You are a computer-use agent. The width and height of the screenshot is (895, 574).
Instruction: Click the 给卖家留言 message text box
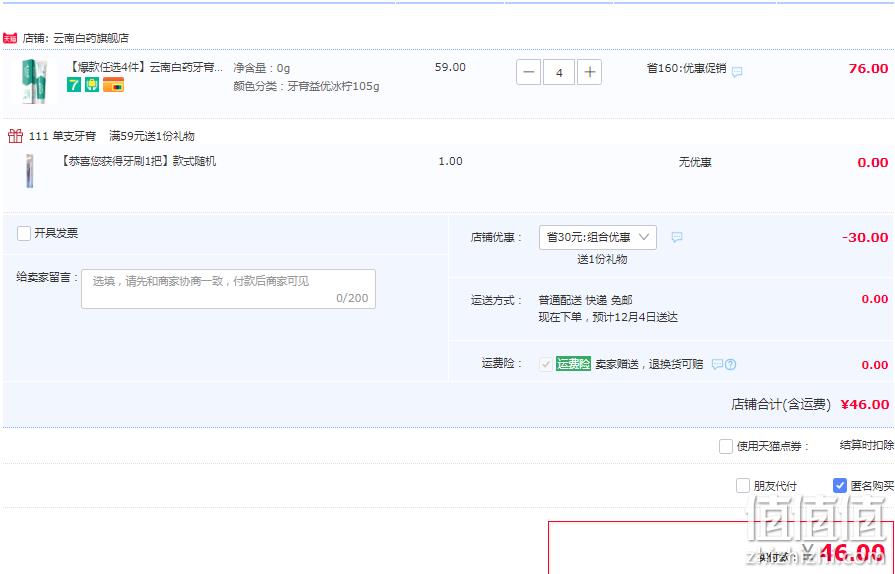click(x=228, y=289)
